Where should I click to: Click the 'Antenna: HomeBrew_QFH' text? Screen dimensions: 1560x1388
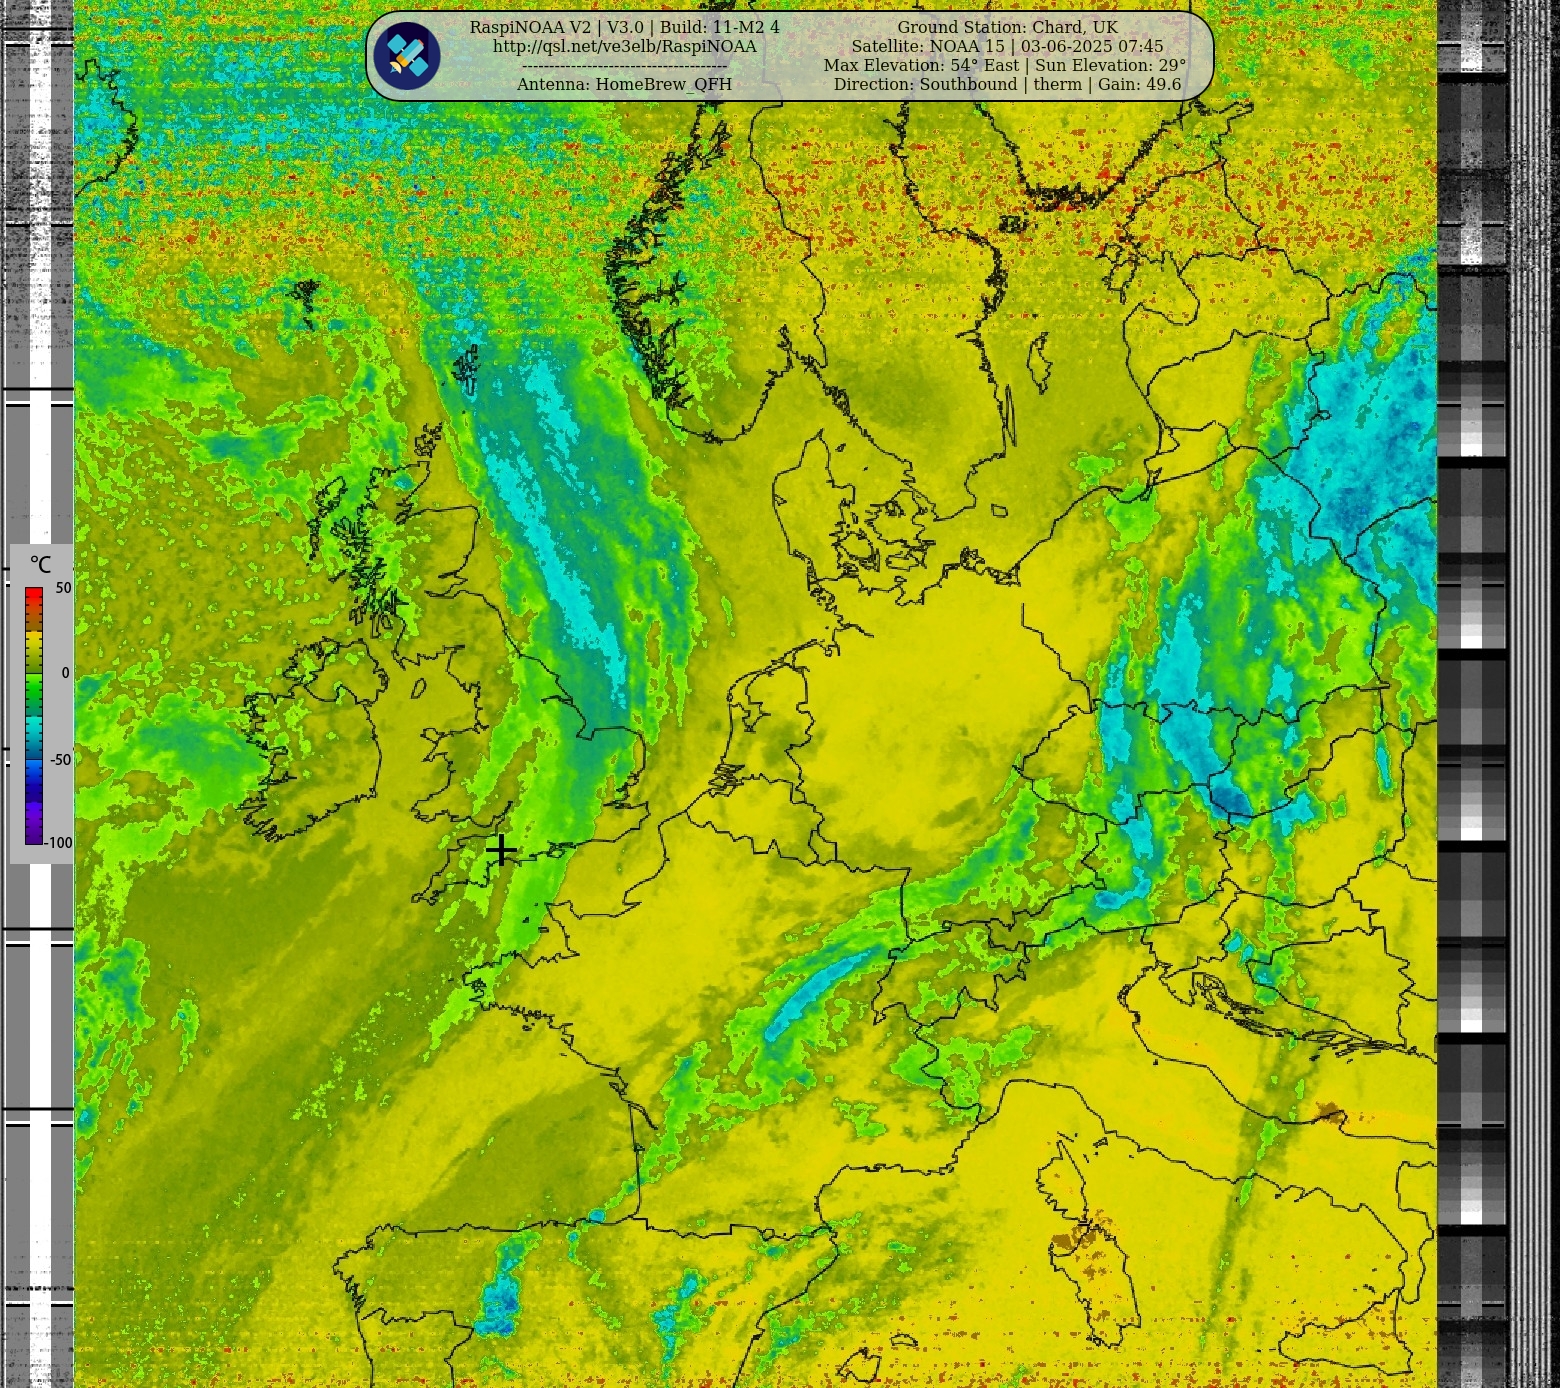click(x=624, y=84)
